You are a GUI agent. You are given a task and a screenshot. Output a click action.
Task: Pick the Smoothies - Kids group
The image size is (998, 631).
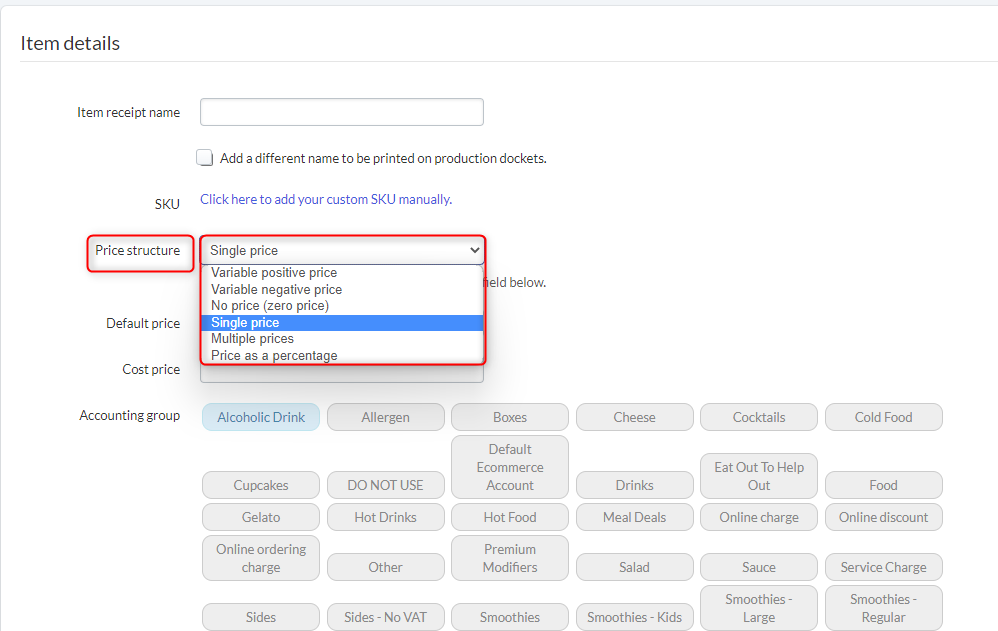click(634, 617)
